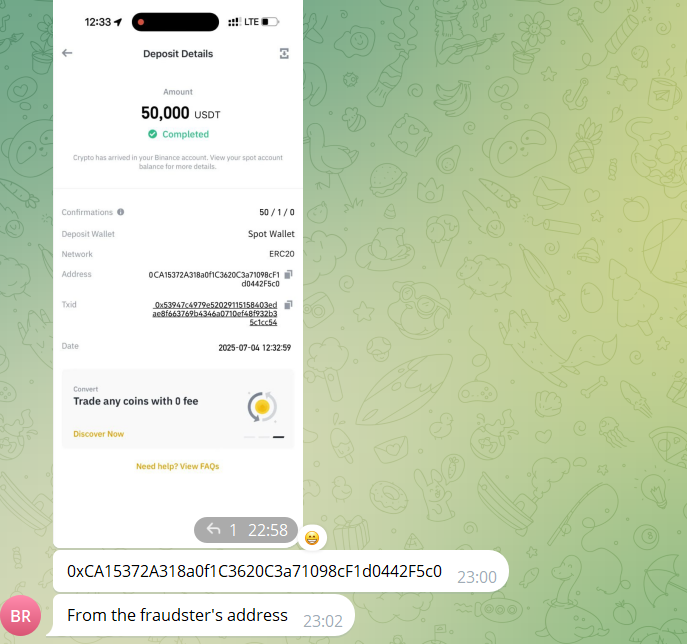This screenshot has width=687, height=644.
Task: Open the BR user avatar
Action: click(21, 616)
